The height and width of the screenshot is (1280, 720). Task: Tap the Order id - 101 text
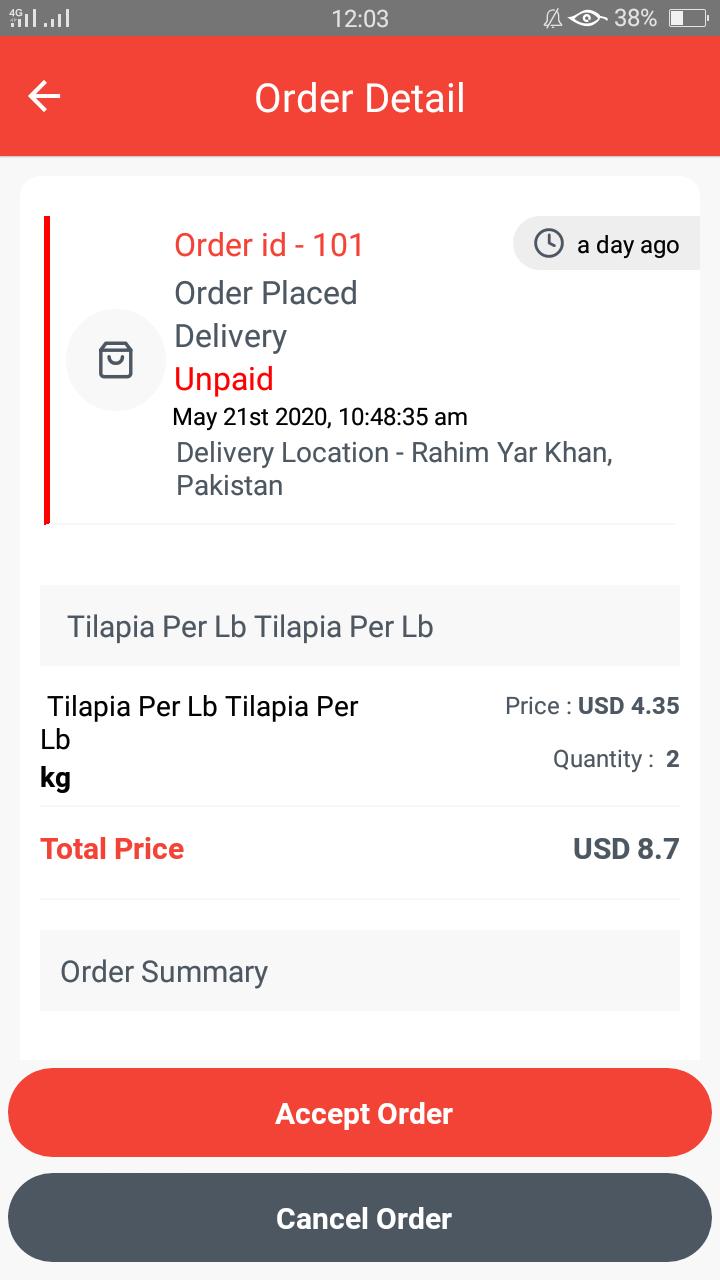point(269,245)
